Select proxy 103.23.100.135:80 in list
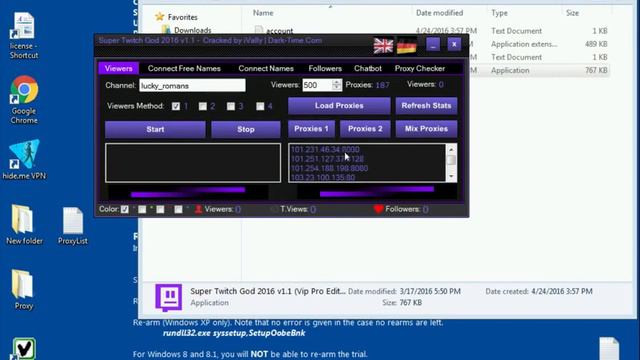Viewport: 640px width, 360px height. pos(323,177)
